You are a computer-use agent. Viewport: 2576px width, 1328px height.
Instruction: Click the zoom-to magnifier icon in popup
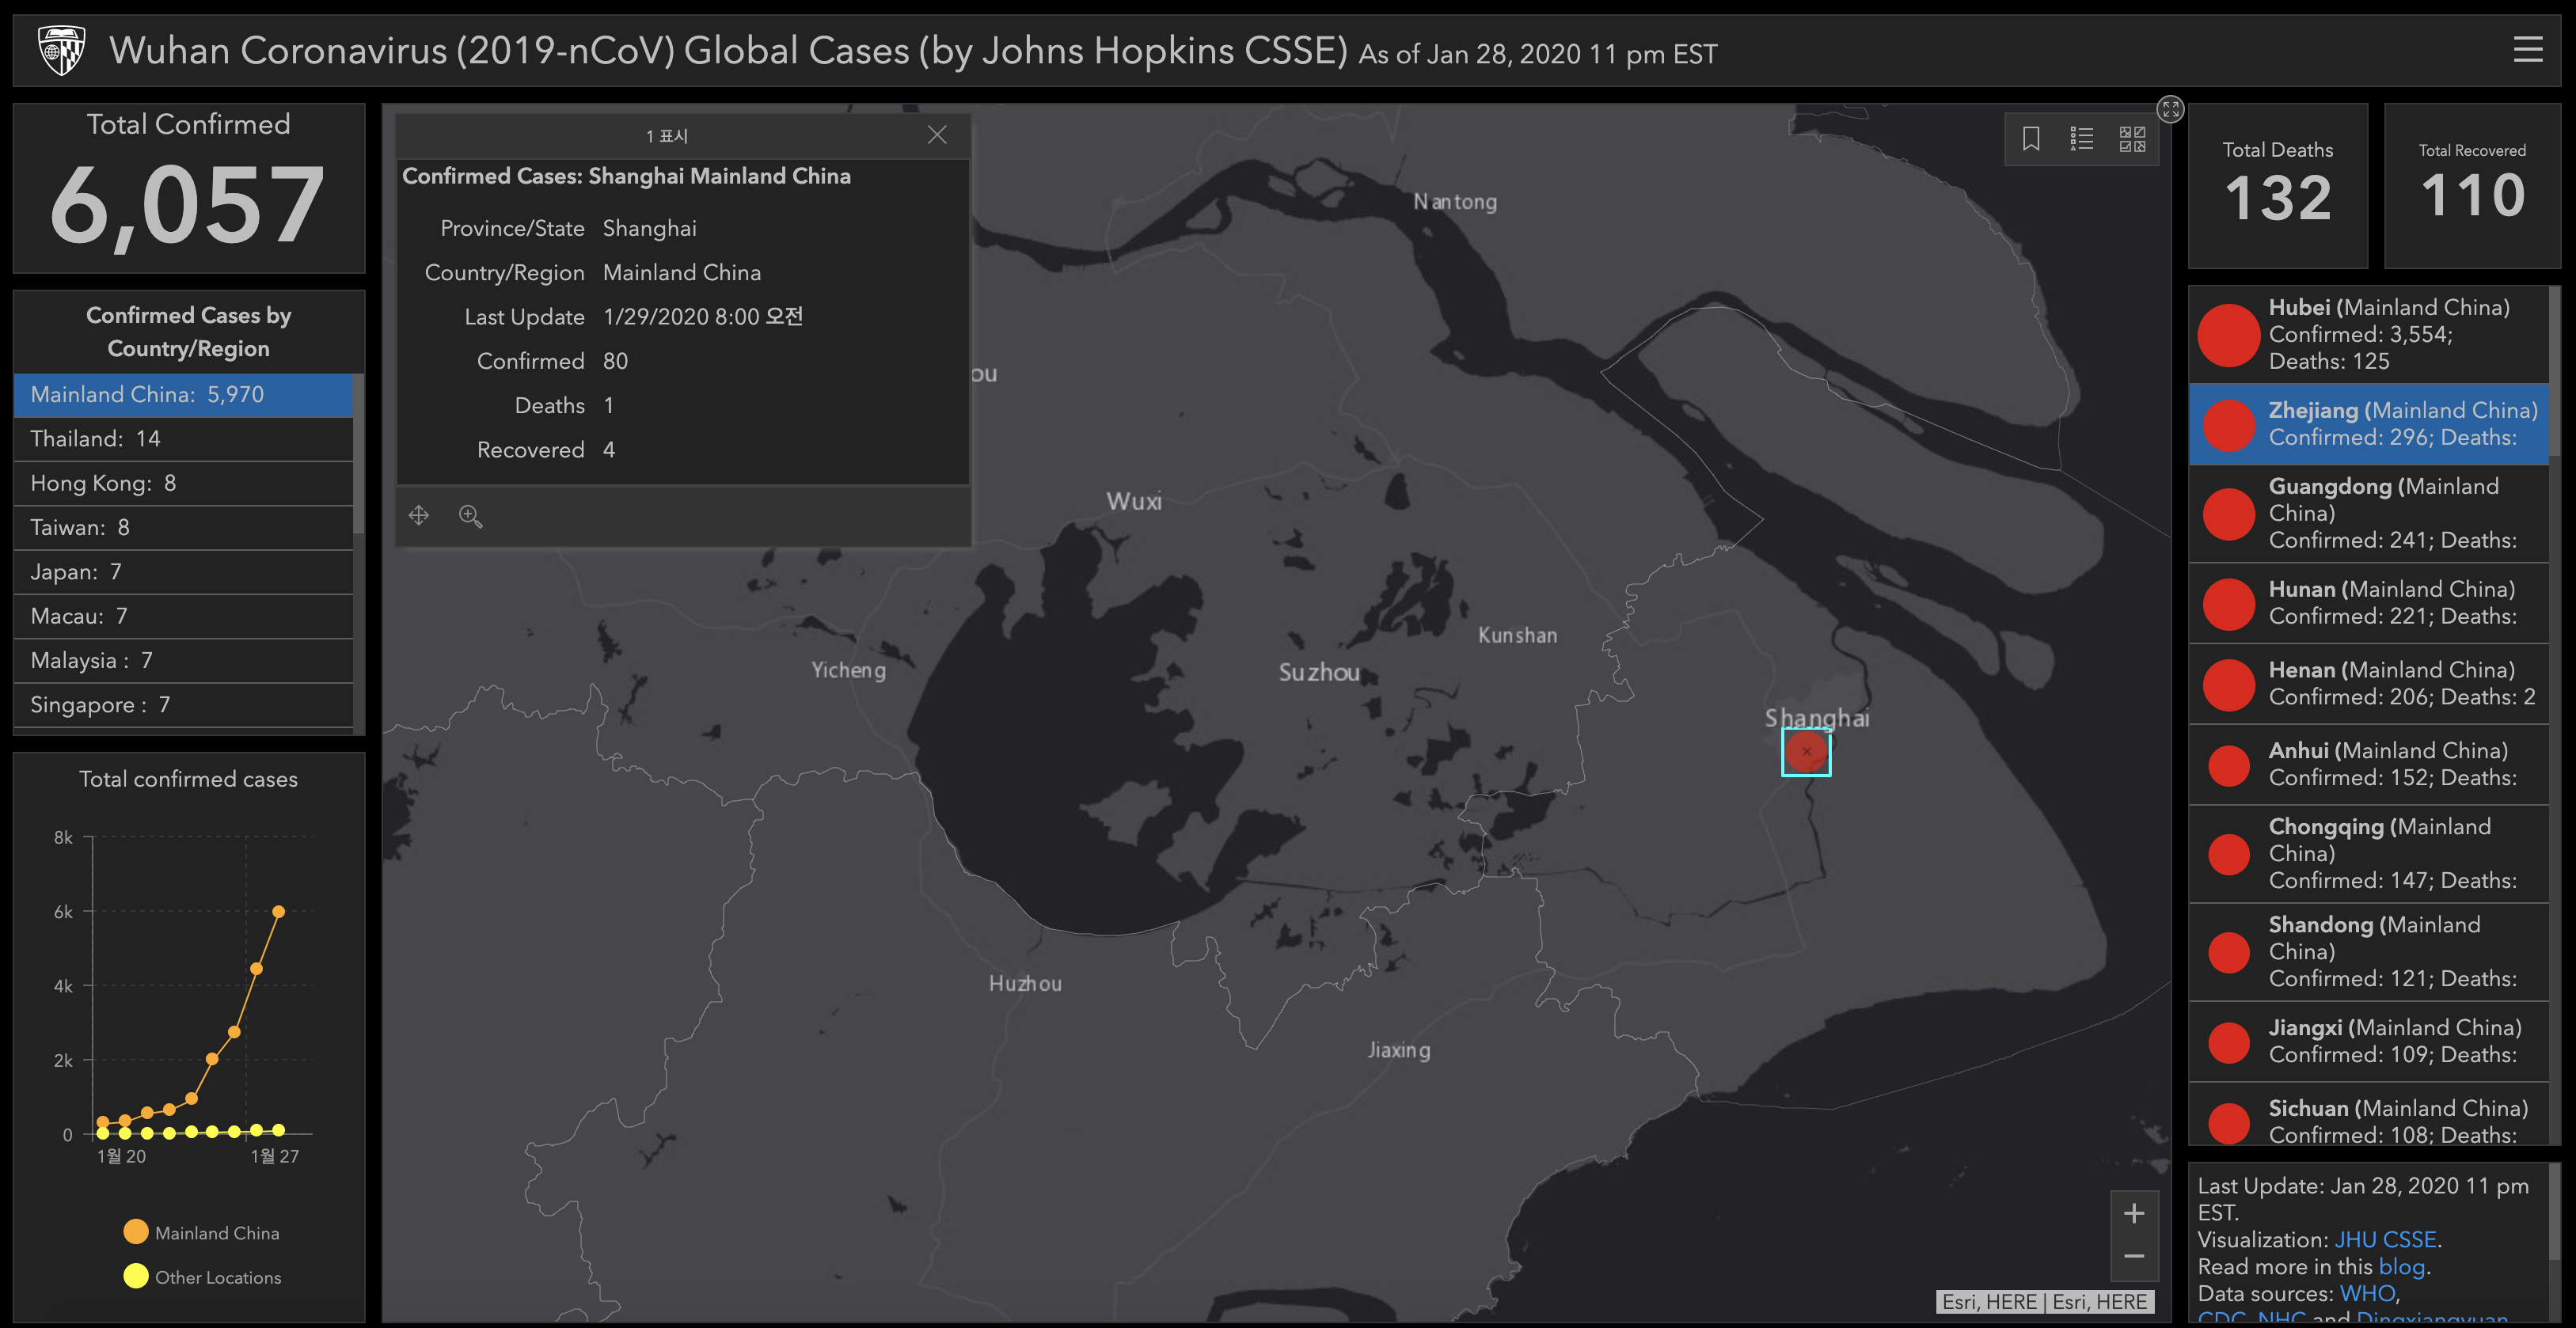click(x=470, y=516)
